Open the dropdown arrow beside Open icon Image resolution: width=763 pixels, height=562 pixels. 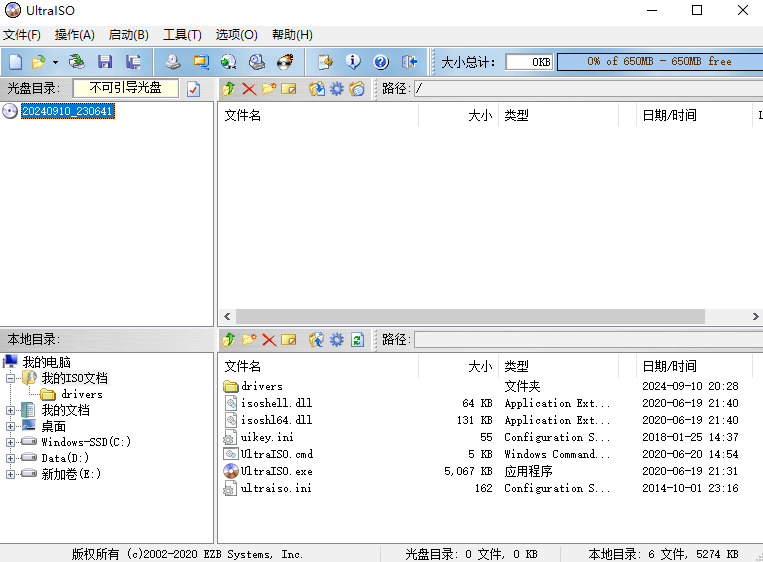coord(55,62)
